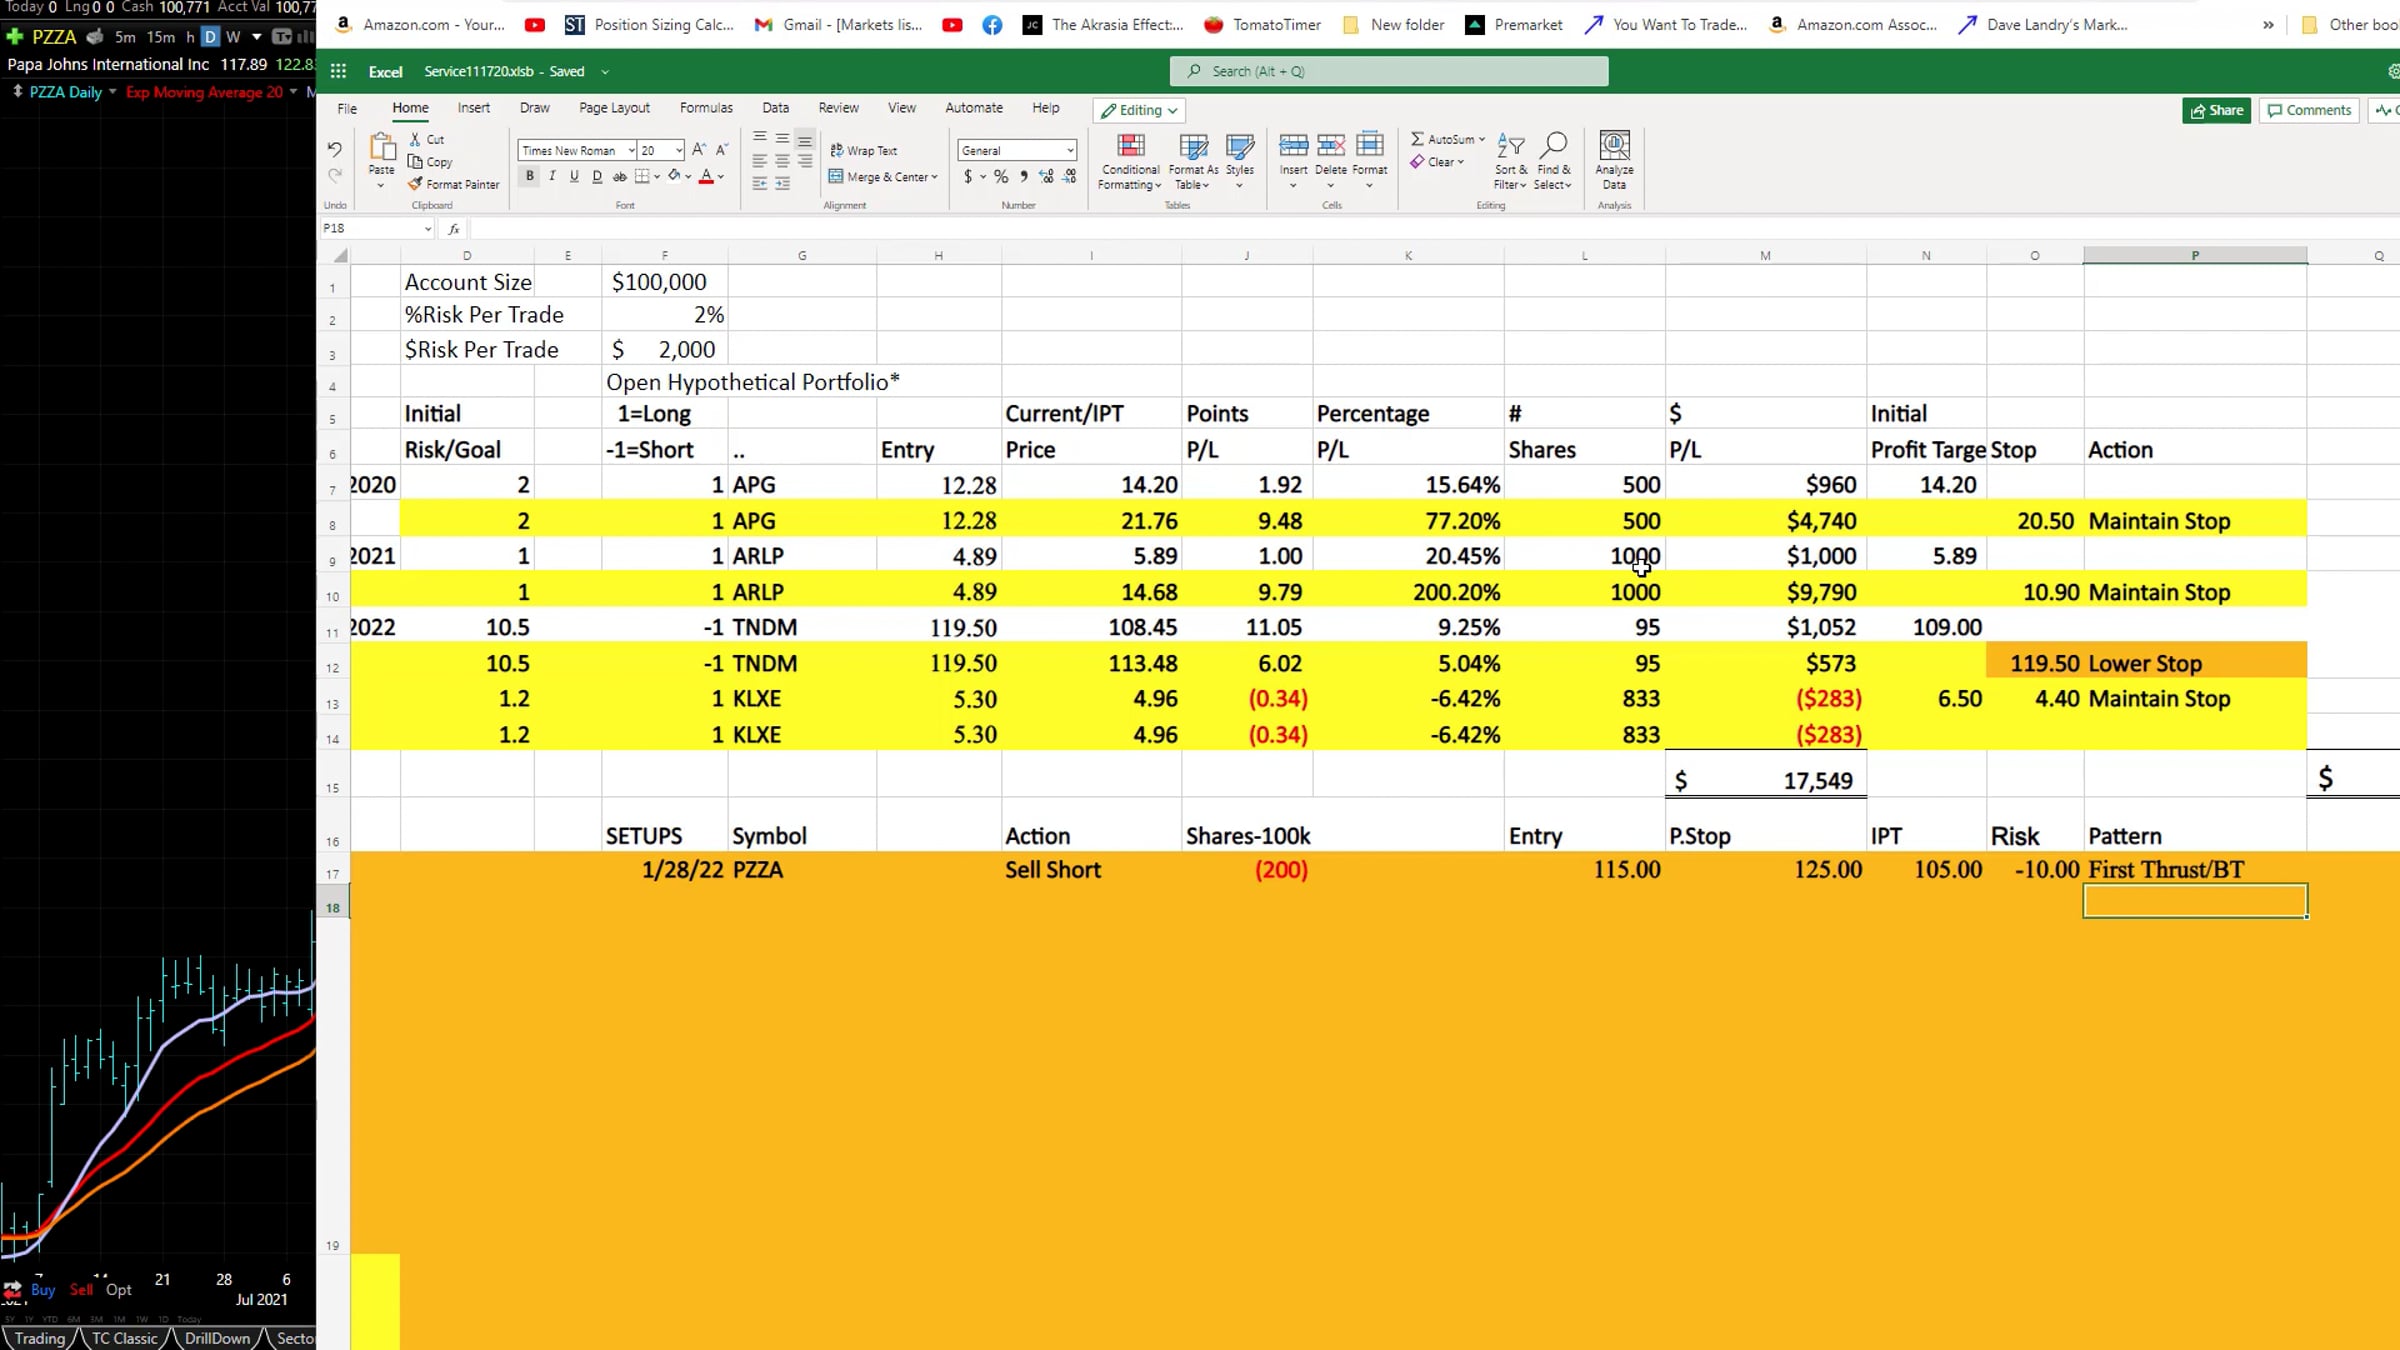This screenshot has height=1350, width=2400.
Task: Click the fill color bucket swatch
Action: [674, 177]
